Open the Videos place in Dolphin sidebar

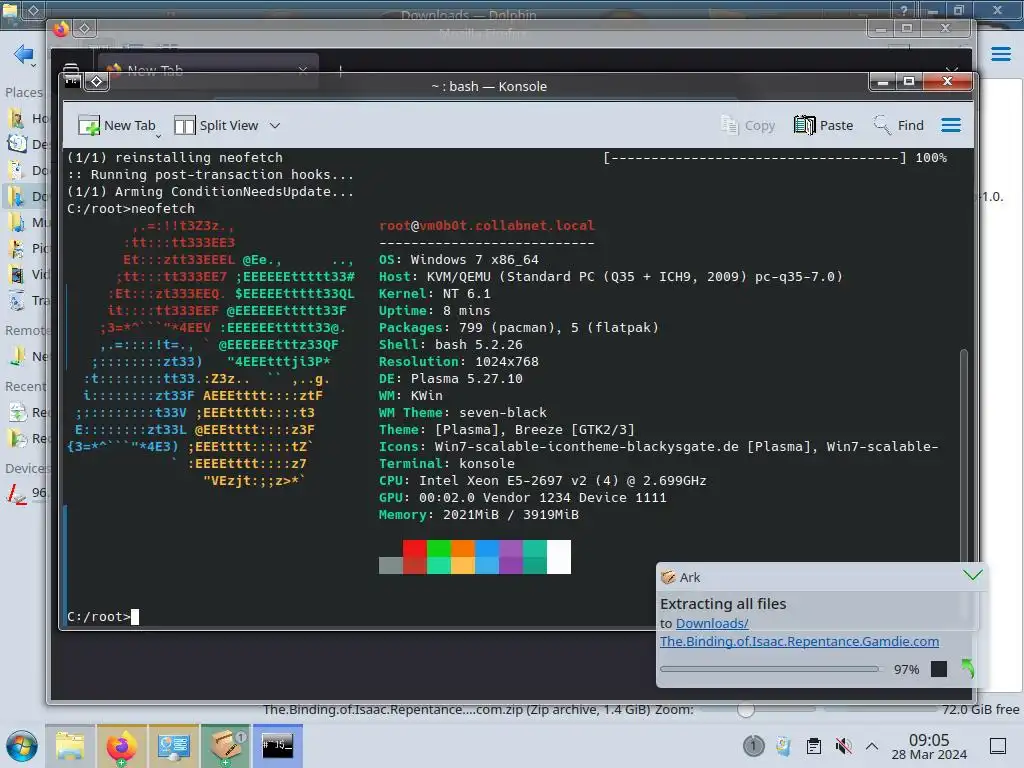tap(26, 274)
